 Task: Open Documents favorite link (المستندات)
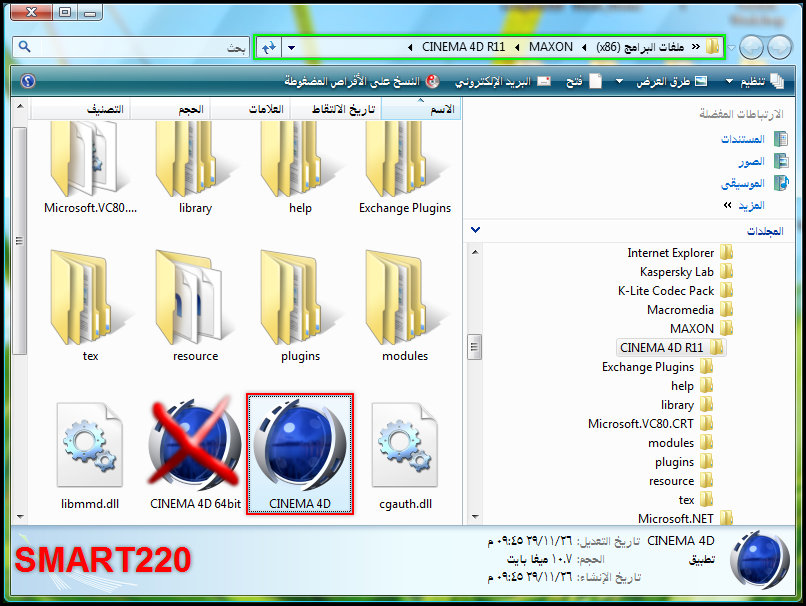click(x=742, y=139)
